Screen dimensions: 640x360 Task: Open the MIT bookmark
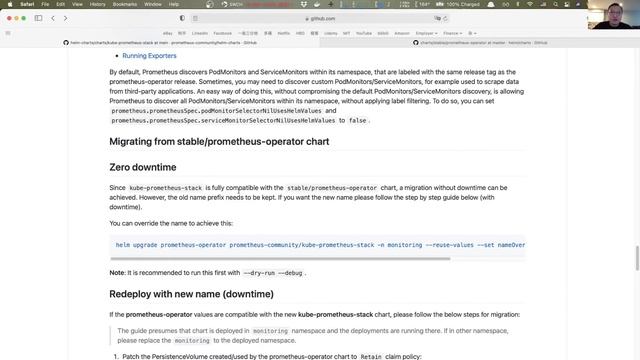click(347, 33)
